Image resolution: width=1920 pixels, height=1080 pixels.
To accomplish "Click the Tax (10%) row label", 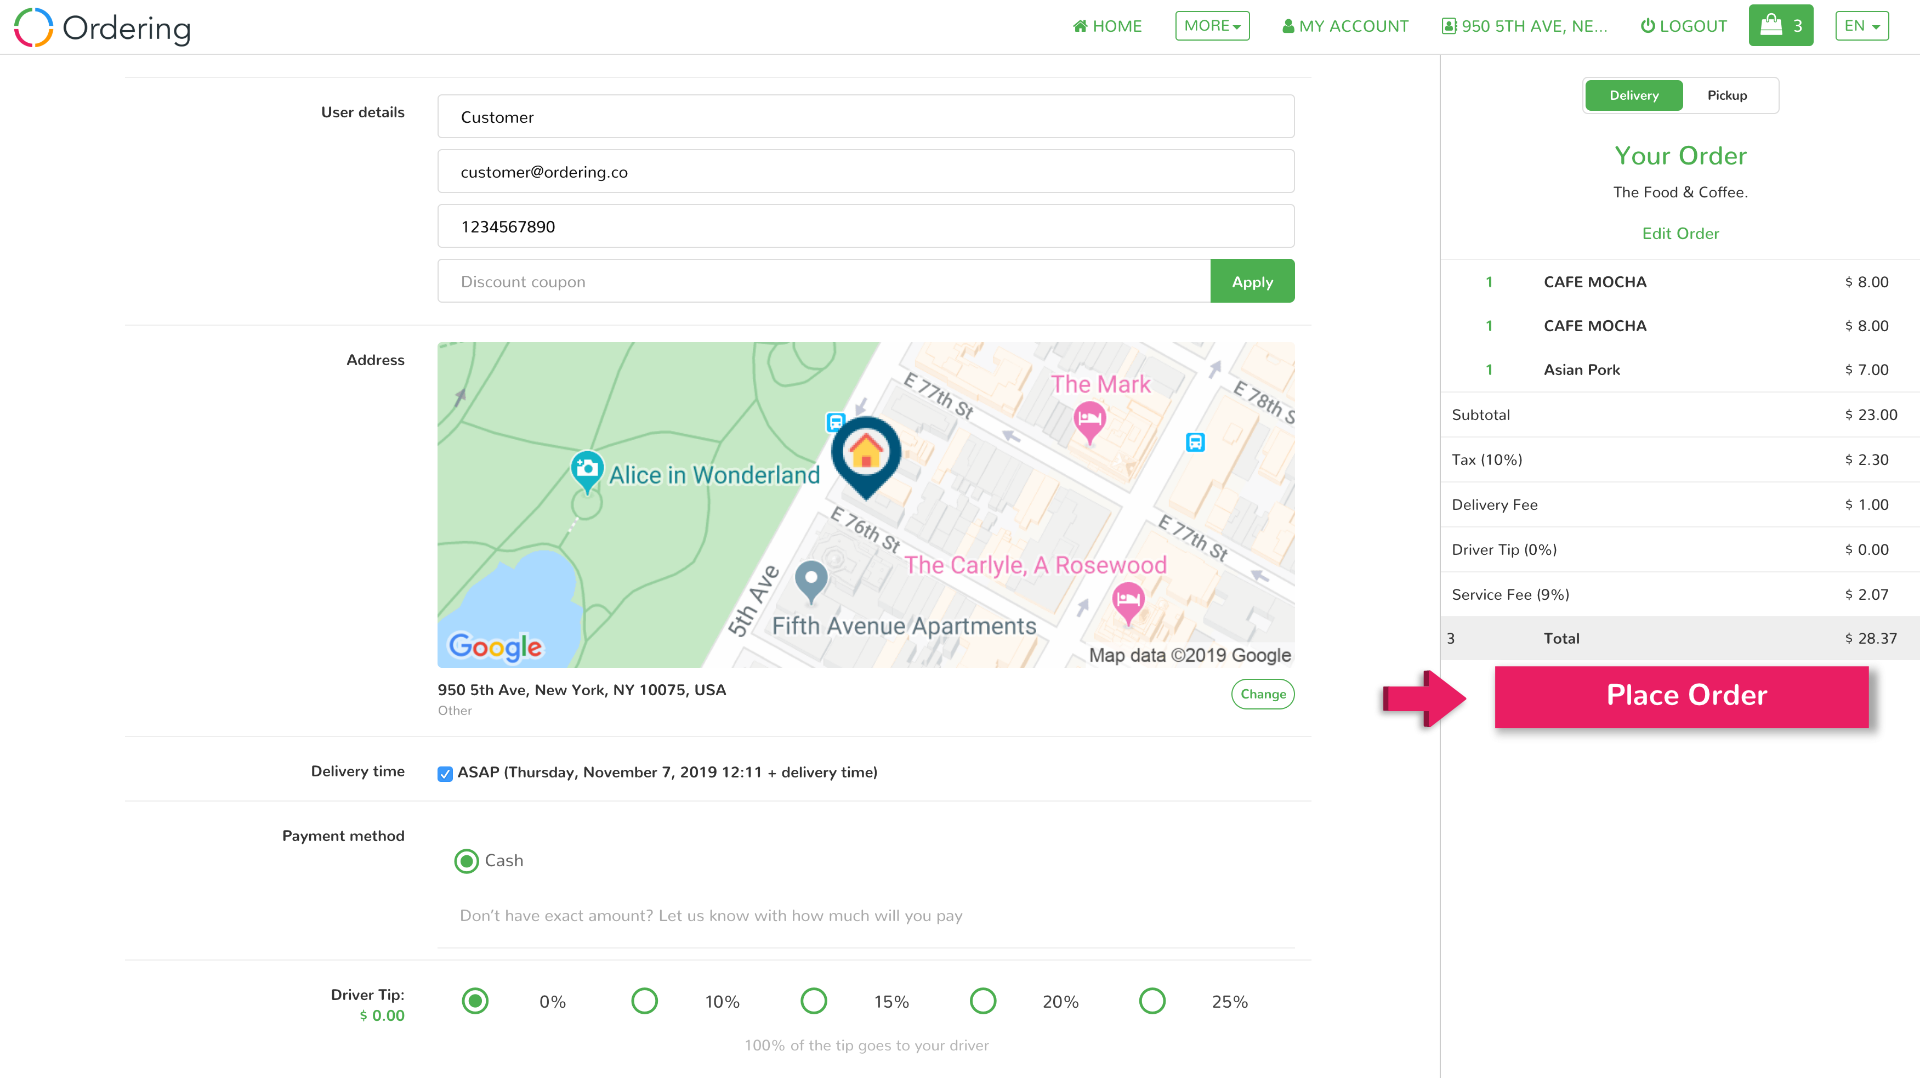I will 1487,460.
